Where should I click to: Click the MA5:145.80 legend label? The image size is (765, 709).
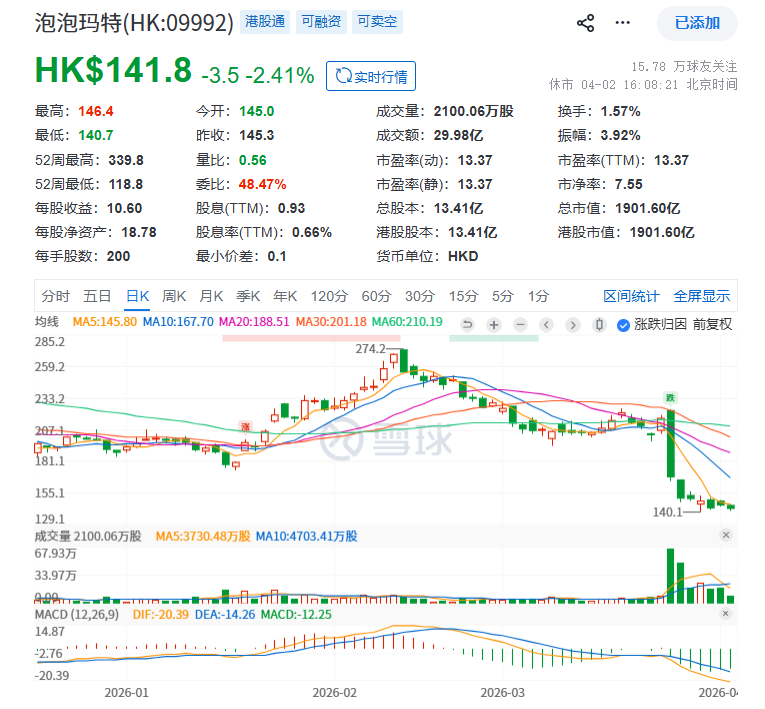click(x=104, y=322)
